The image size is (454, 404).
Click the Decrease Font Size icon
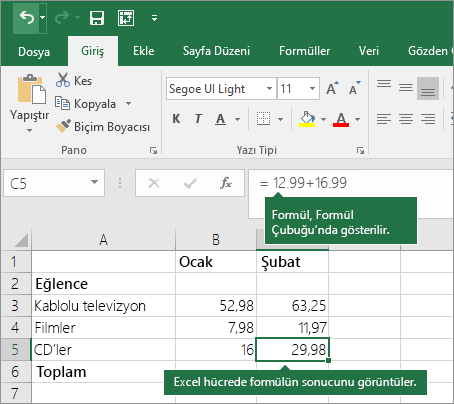coord(354,88)
